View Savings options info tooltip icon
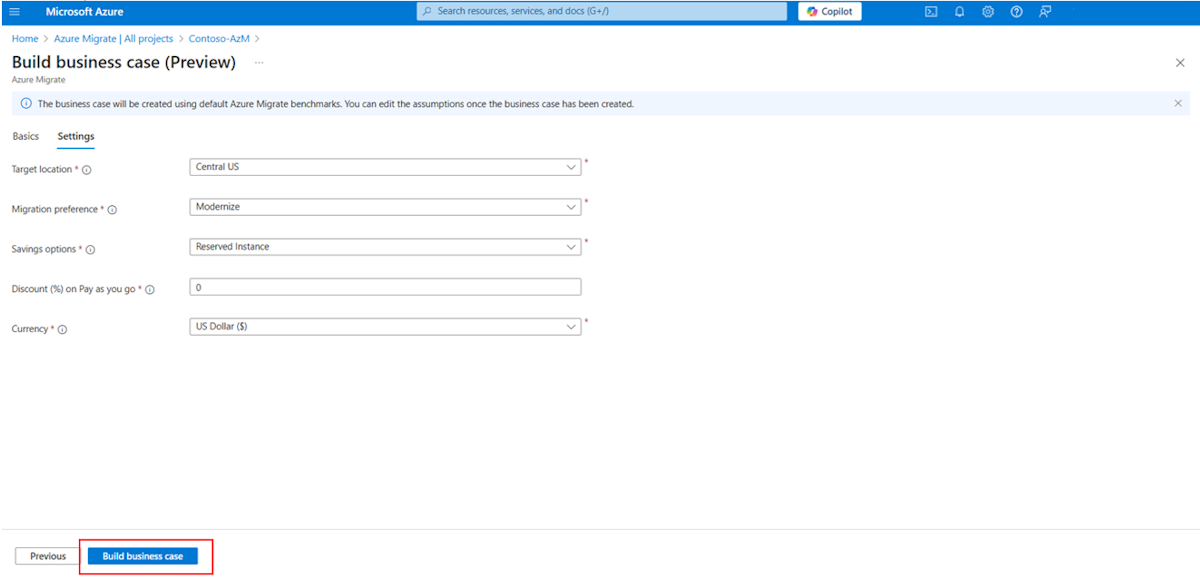Viewport: 1200px width, 583px height. tap(90, 249)
